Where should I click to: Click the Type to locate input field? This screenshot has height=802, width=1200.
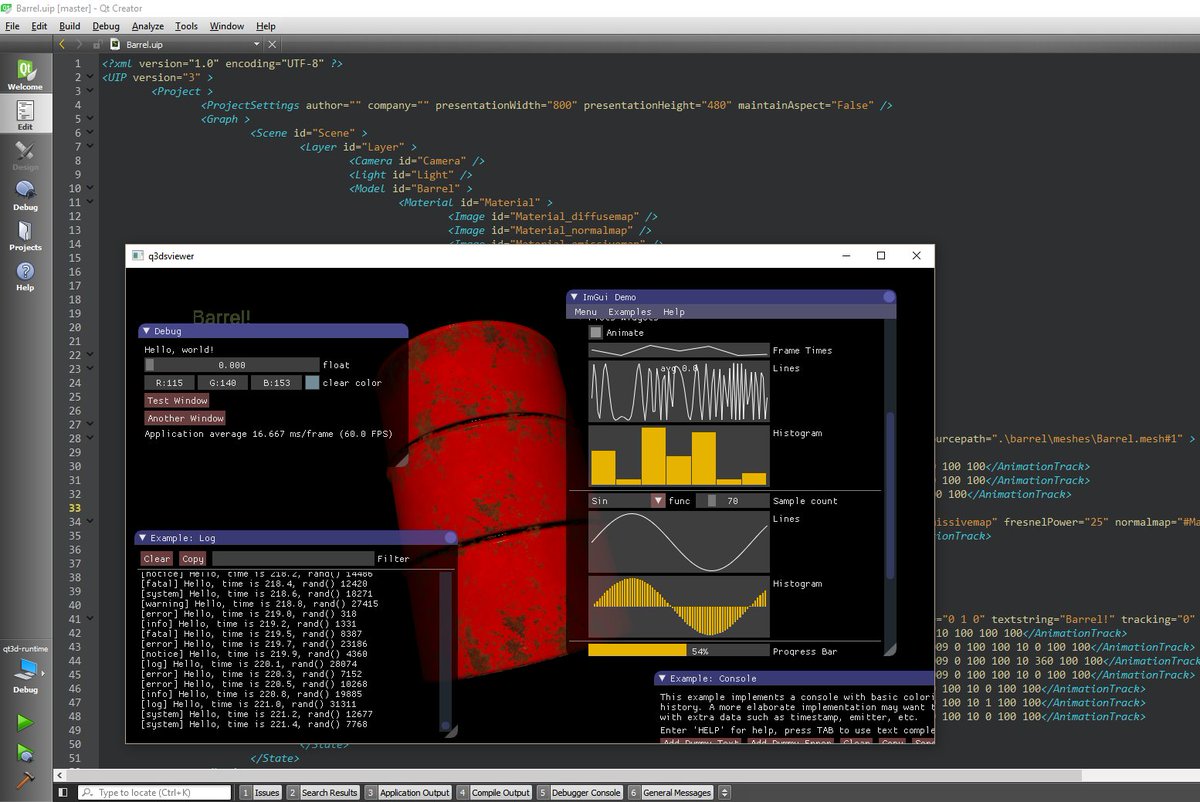[x=156, y=792]
